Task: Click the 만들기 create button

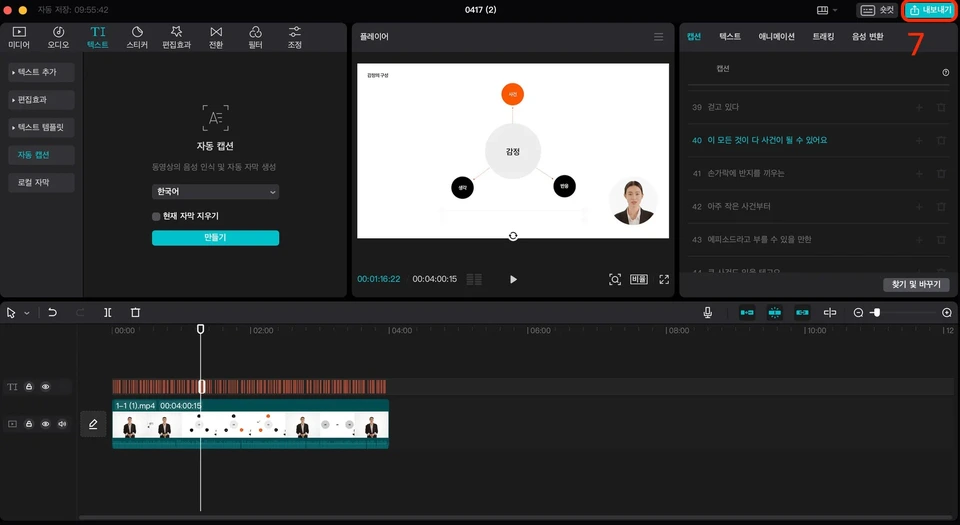Action: (216, 237)
